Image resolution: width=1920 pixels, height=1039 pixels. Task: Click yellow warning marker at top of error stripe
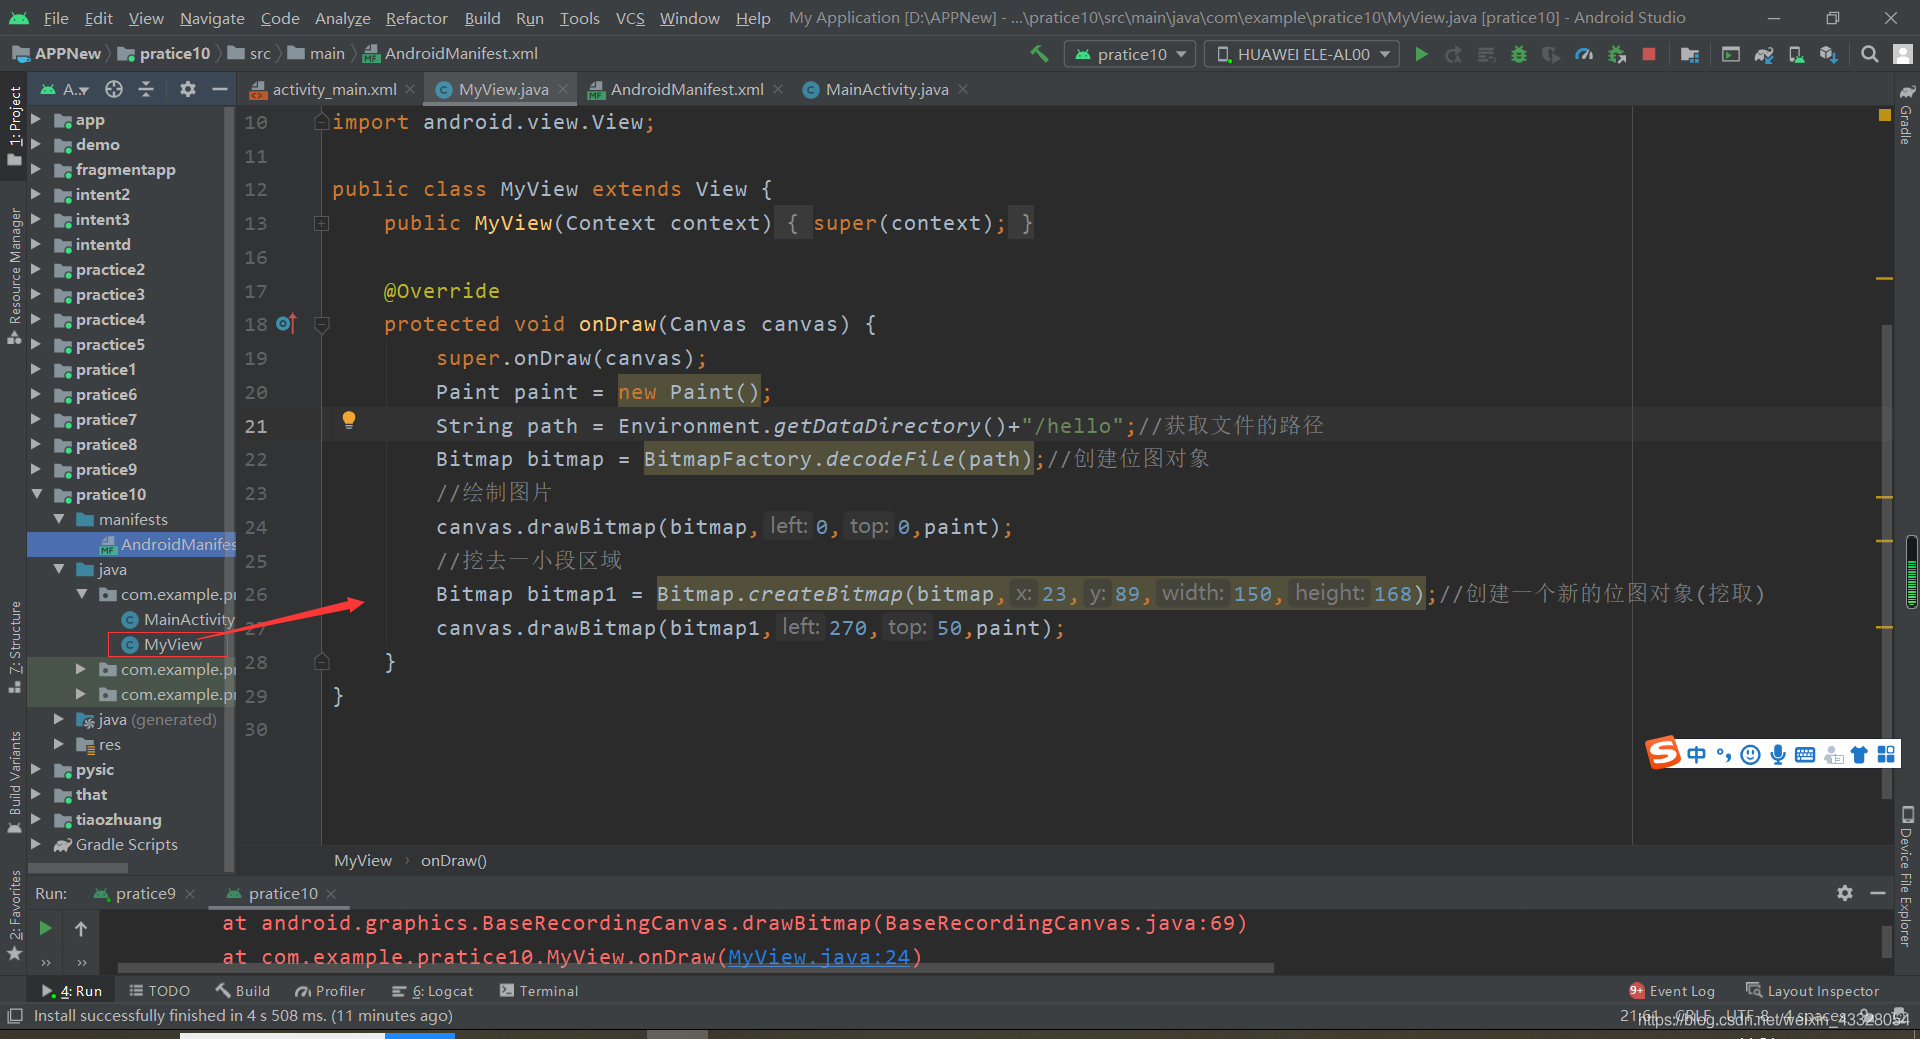pos(1885,116)
